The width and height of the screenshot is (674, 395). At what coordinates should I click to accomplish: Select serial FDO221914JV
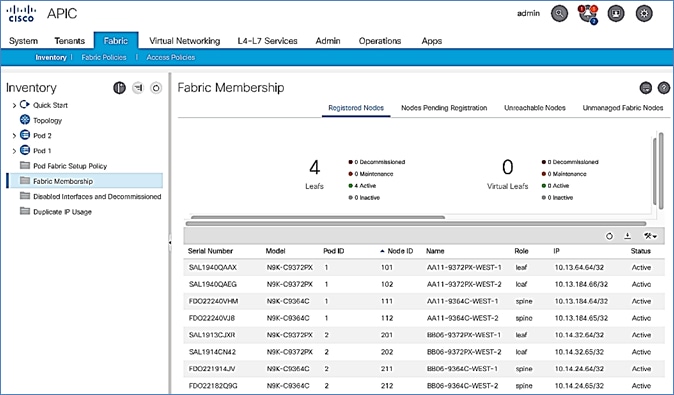click(x=212, y=369)
